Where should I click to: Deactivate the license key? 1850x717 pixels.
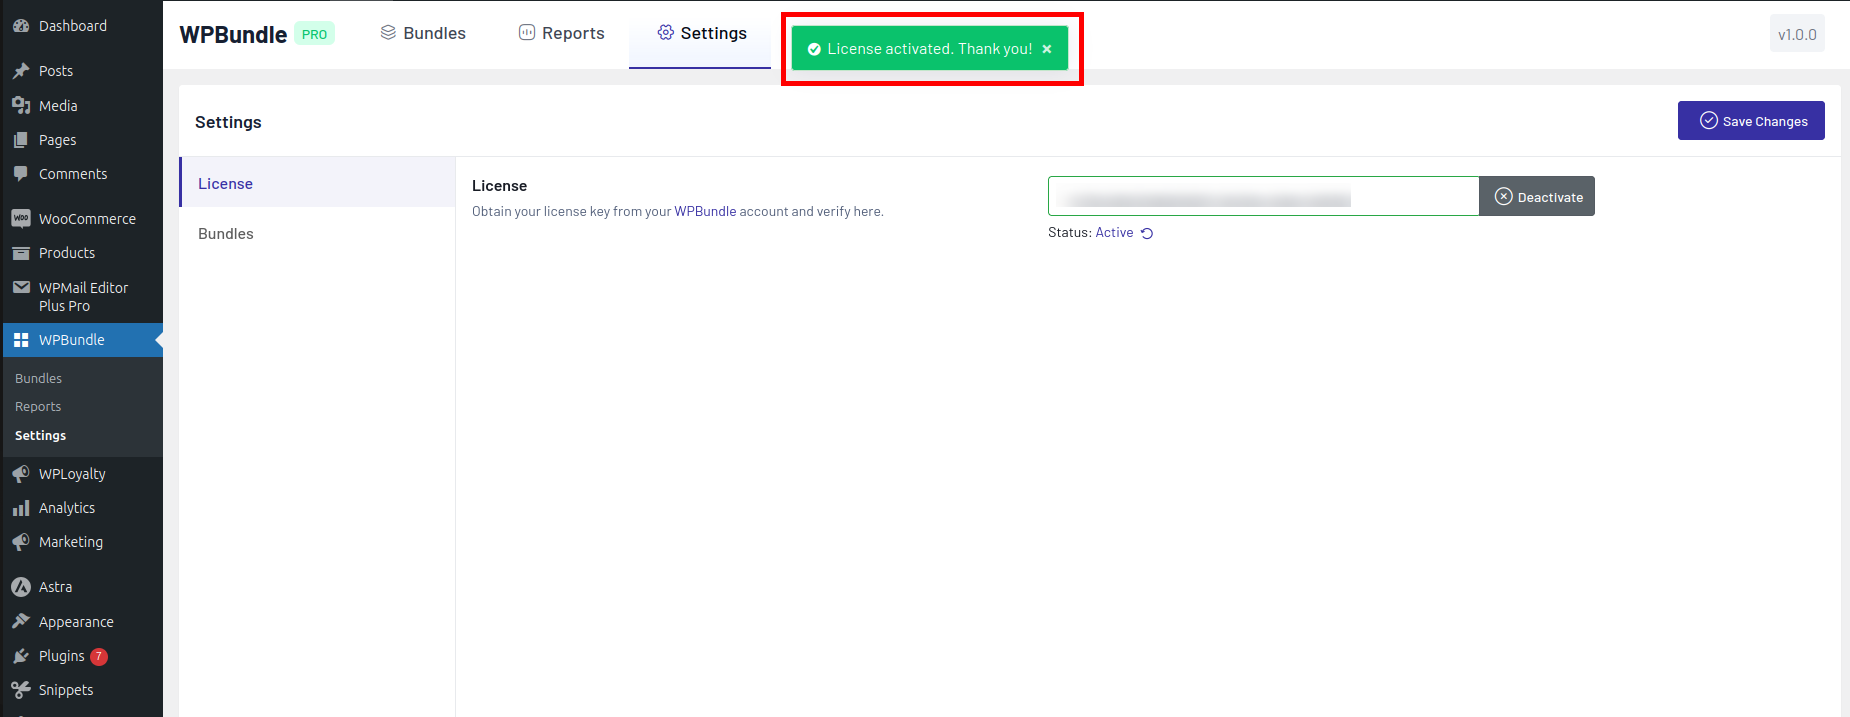1537,197
